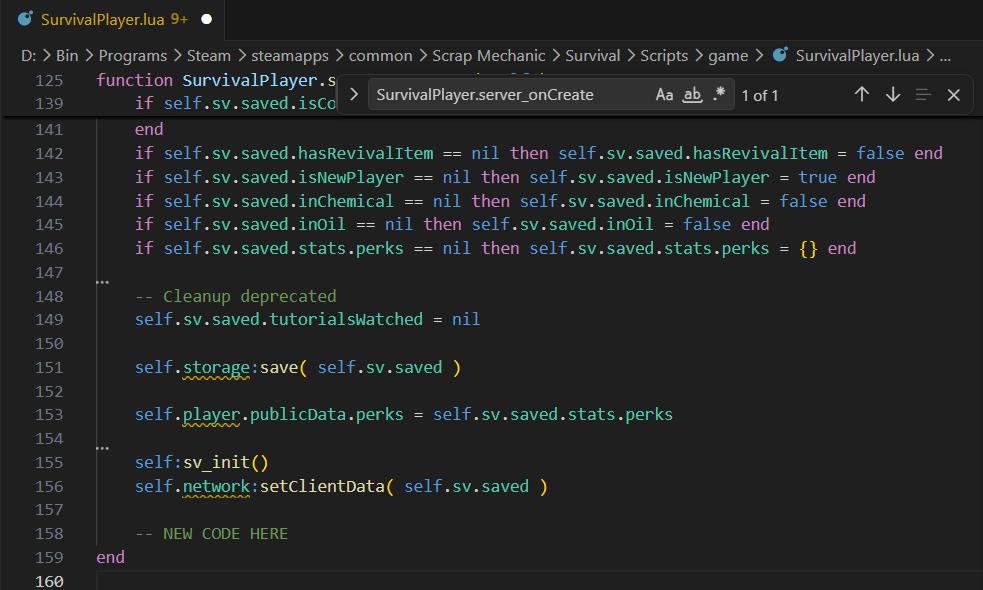Click Find in Selection icon
The width and height of the screenshot is (983, 590).
923,95
